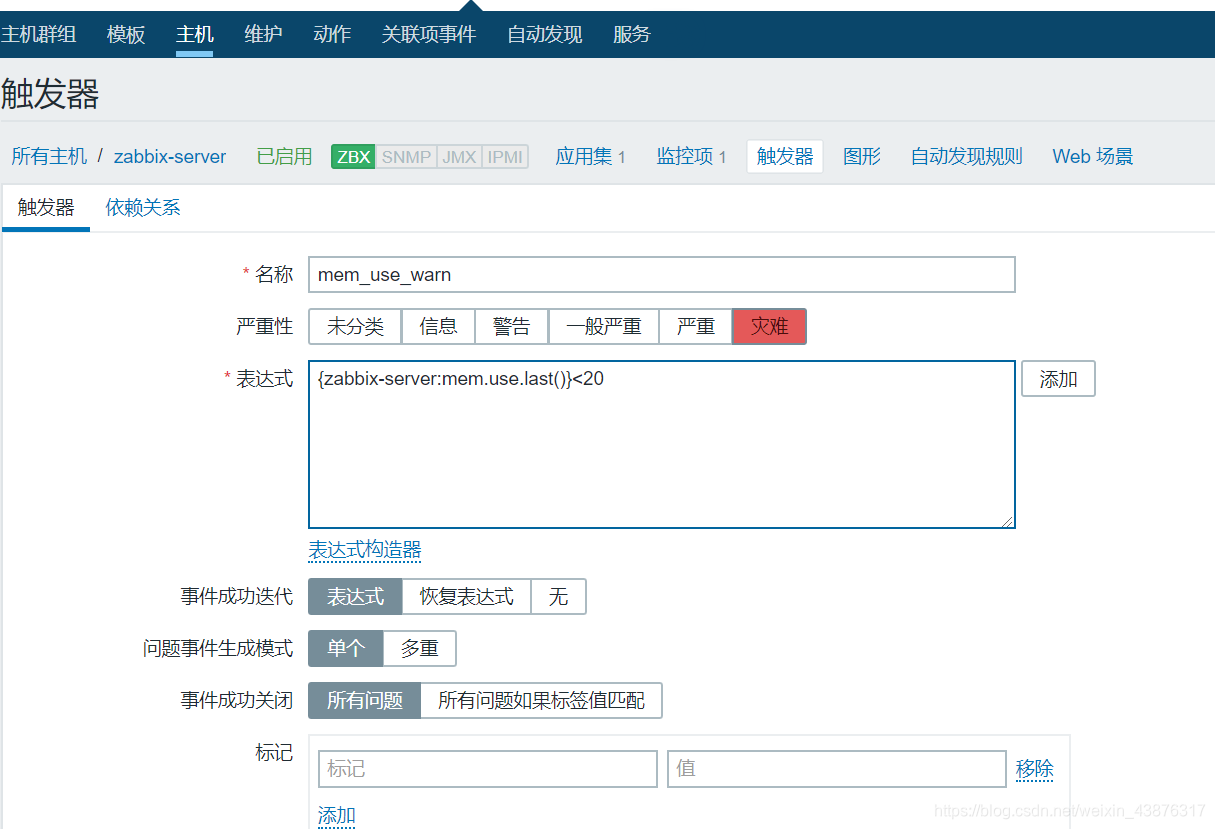Select 所有问题 for 事件成功关闭
The width and height of the screenshot is (1215, 829).
click(365, 700)
